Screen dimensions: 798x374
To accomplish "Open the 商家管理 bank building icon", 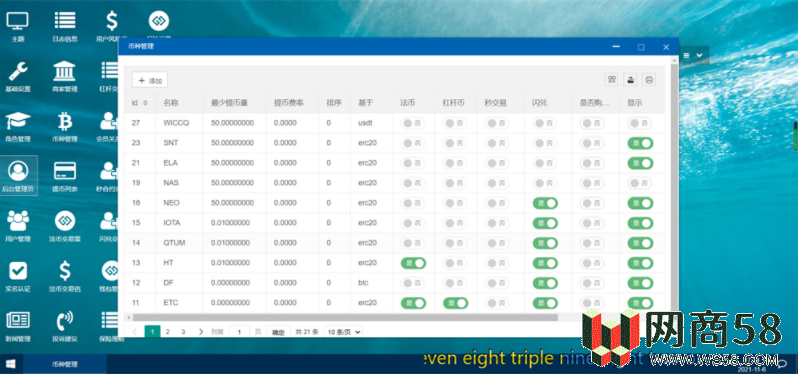I will (65, 76).
